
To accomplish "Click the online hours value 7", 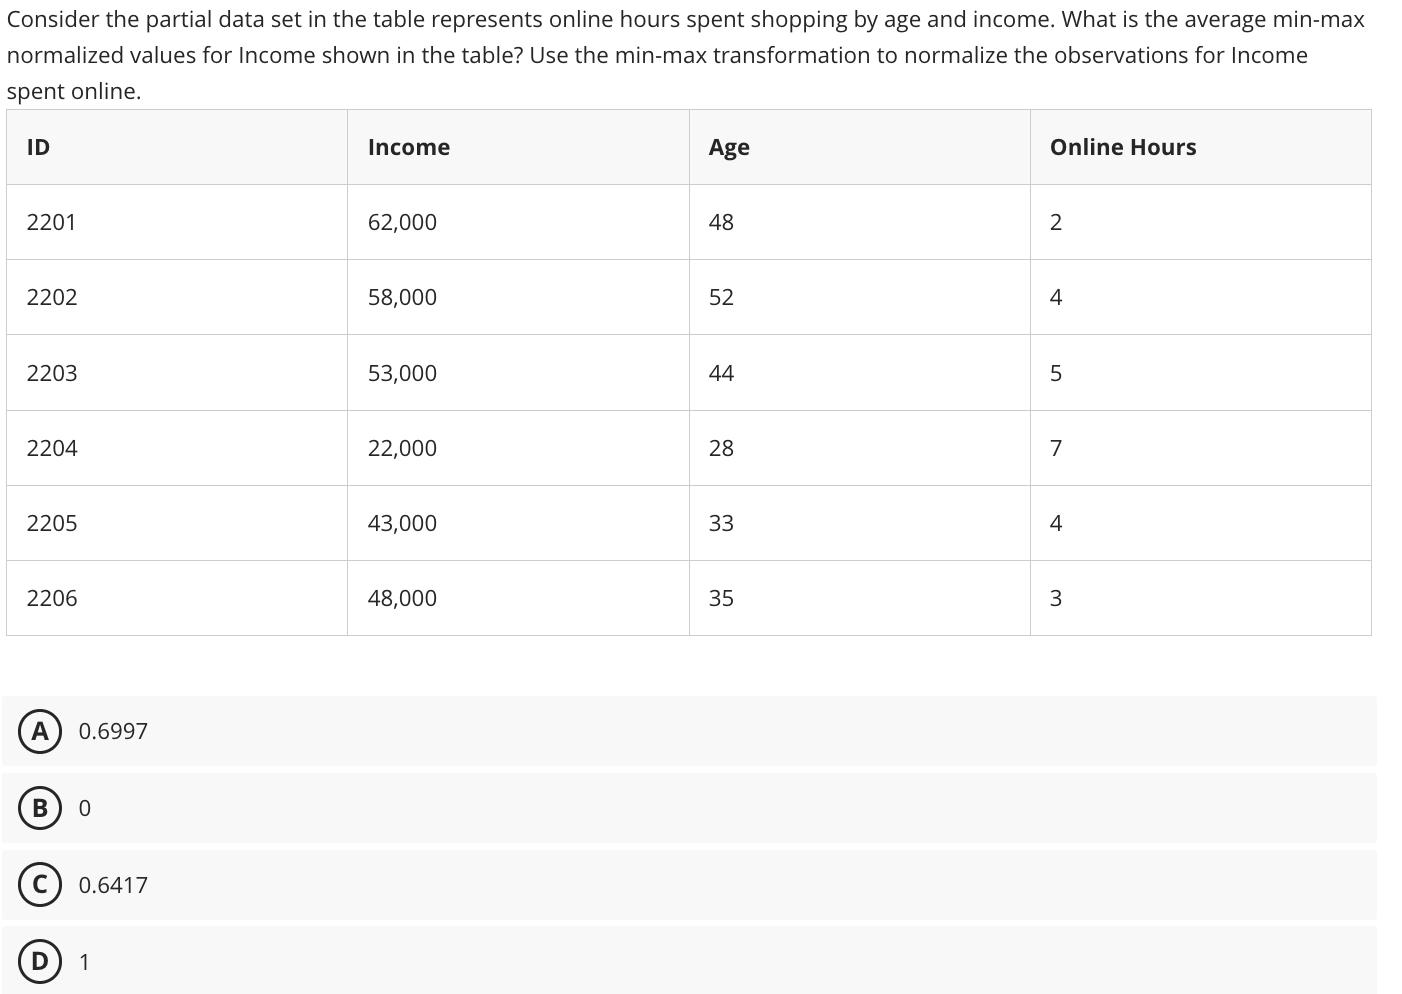I will tap(1056, 448).
